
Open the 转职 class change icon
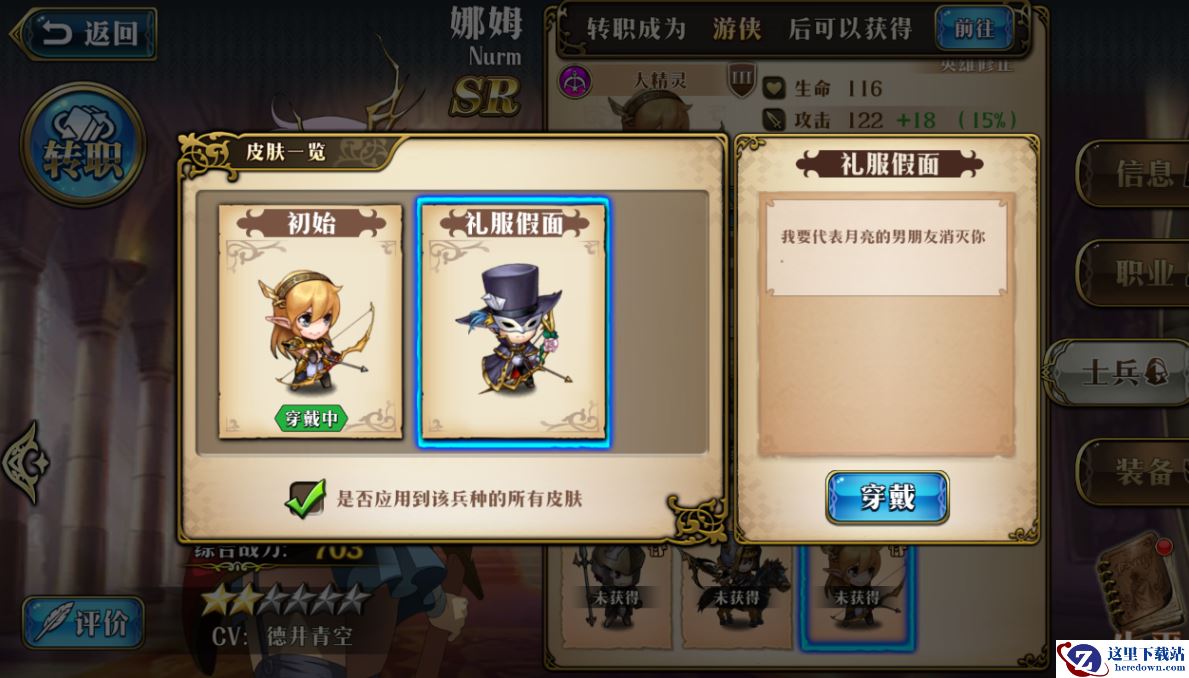coord(83,144)
